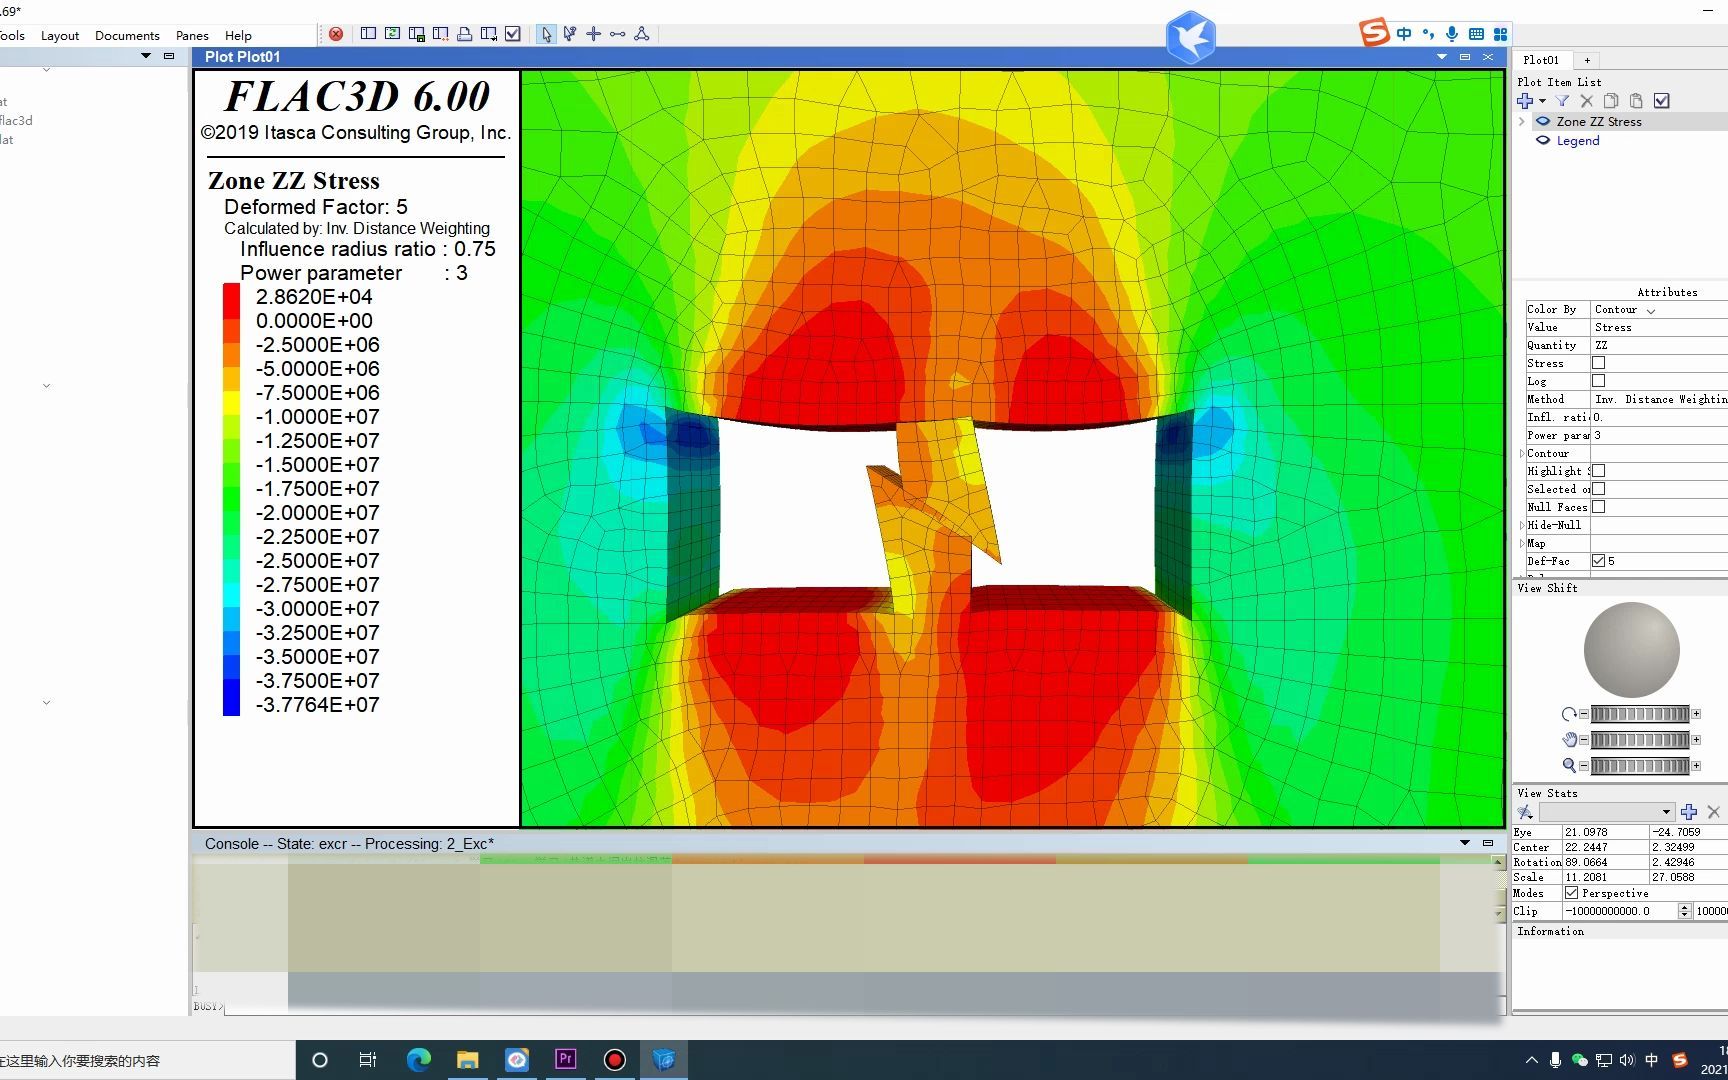
Task: Toggle the Def-Fac checkbox
Action: click(1598, 561)
